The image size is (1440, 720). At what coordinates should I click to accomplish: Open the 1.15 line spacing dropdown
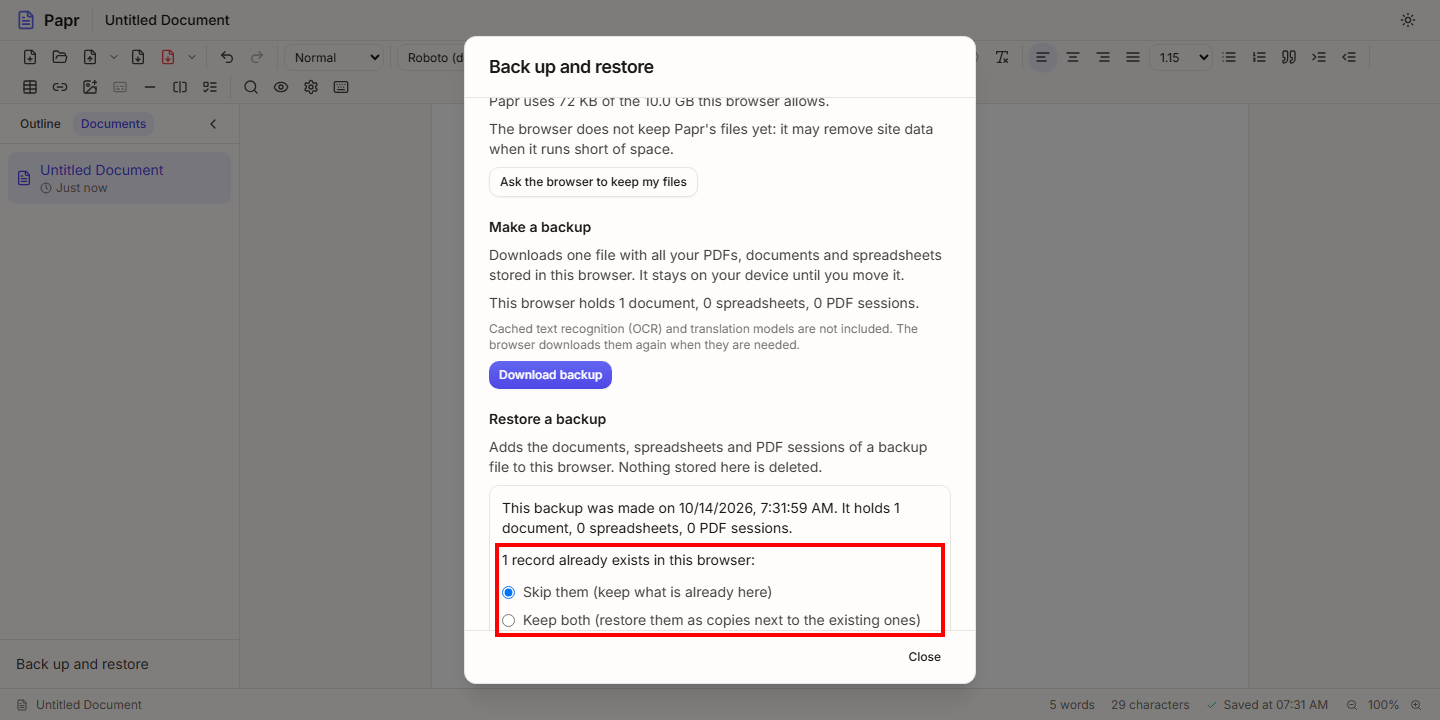1181,57
